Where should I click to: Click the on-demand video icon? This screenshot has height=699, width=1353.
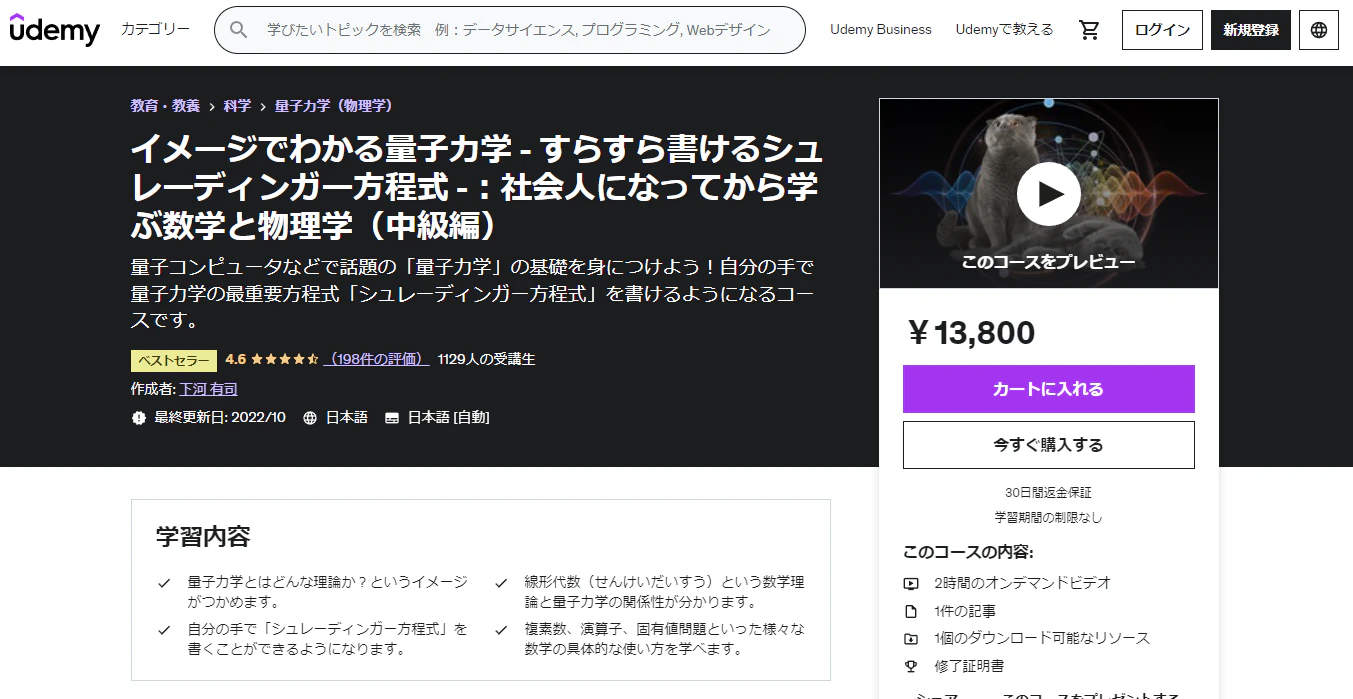[x=911, y=583]
